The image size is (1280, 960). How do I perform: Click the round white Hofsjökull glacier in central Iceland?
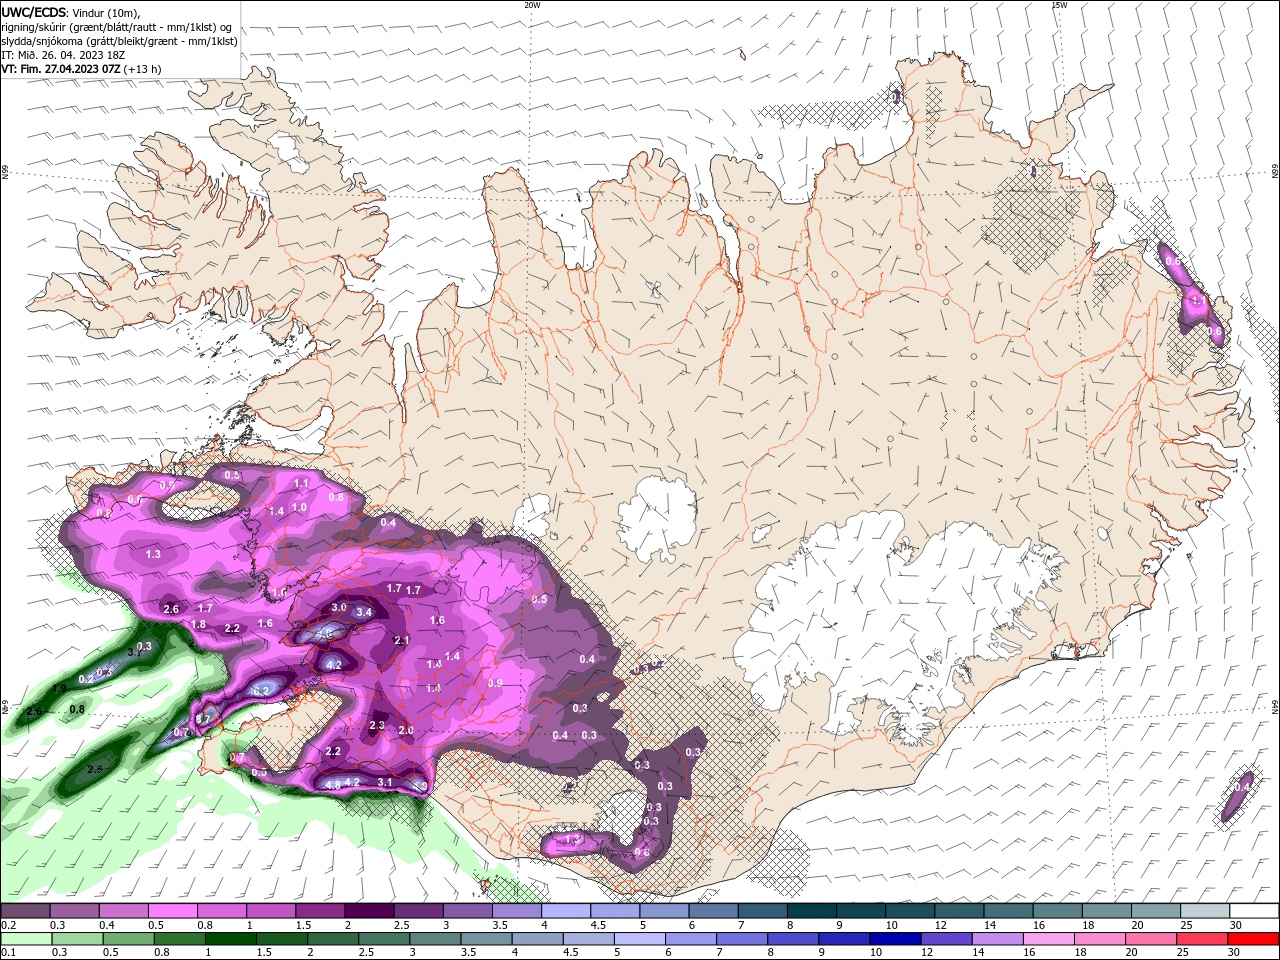(656, 517)
